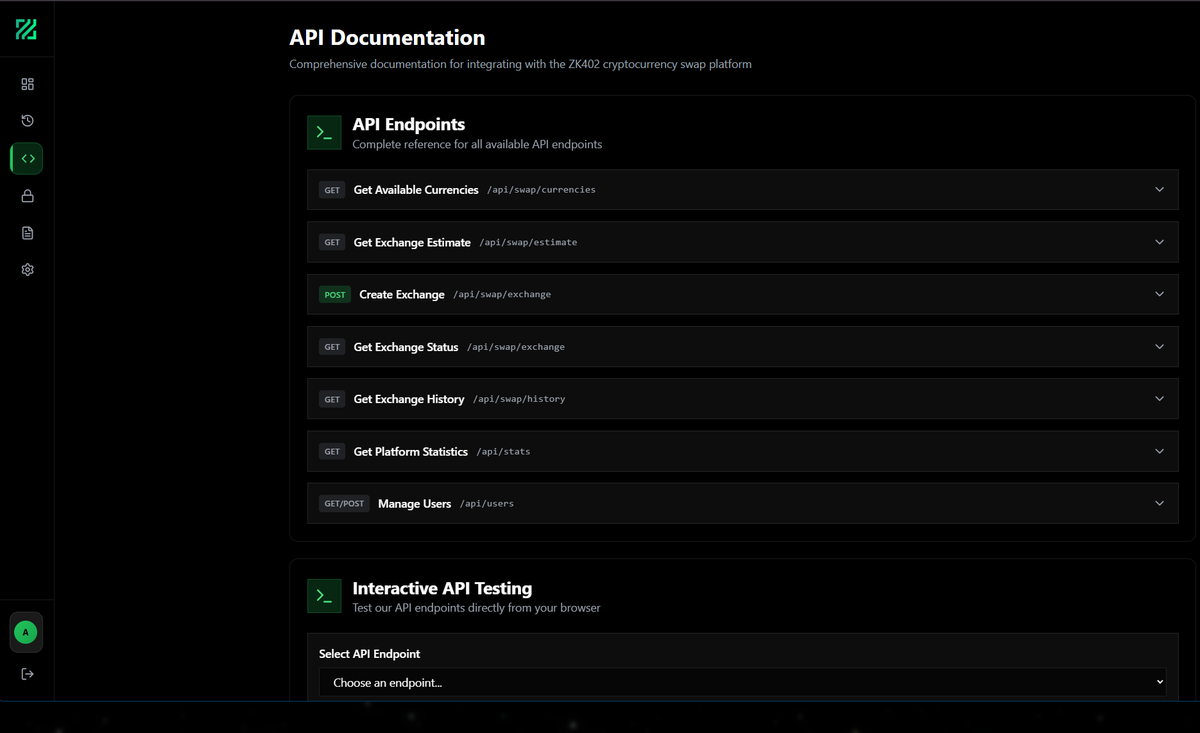Click the GET badge for Get Exchange Estimate
Viewport: 1200px width, 733px height.
(x=332, y=242)
